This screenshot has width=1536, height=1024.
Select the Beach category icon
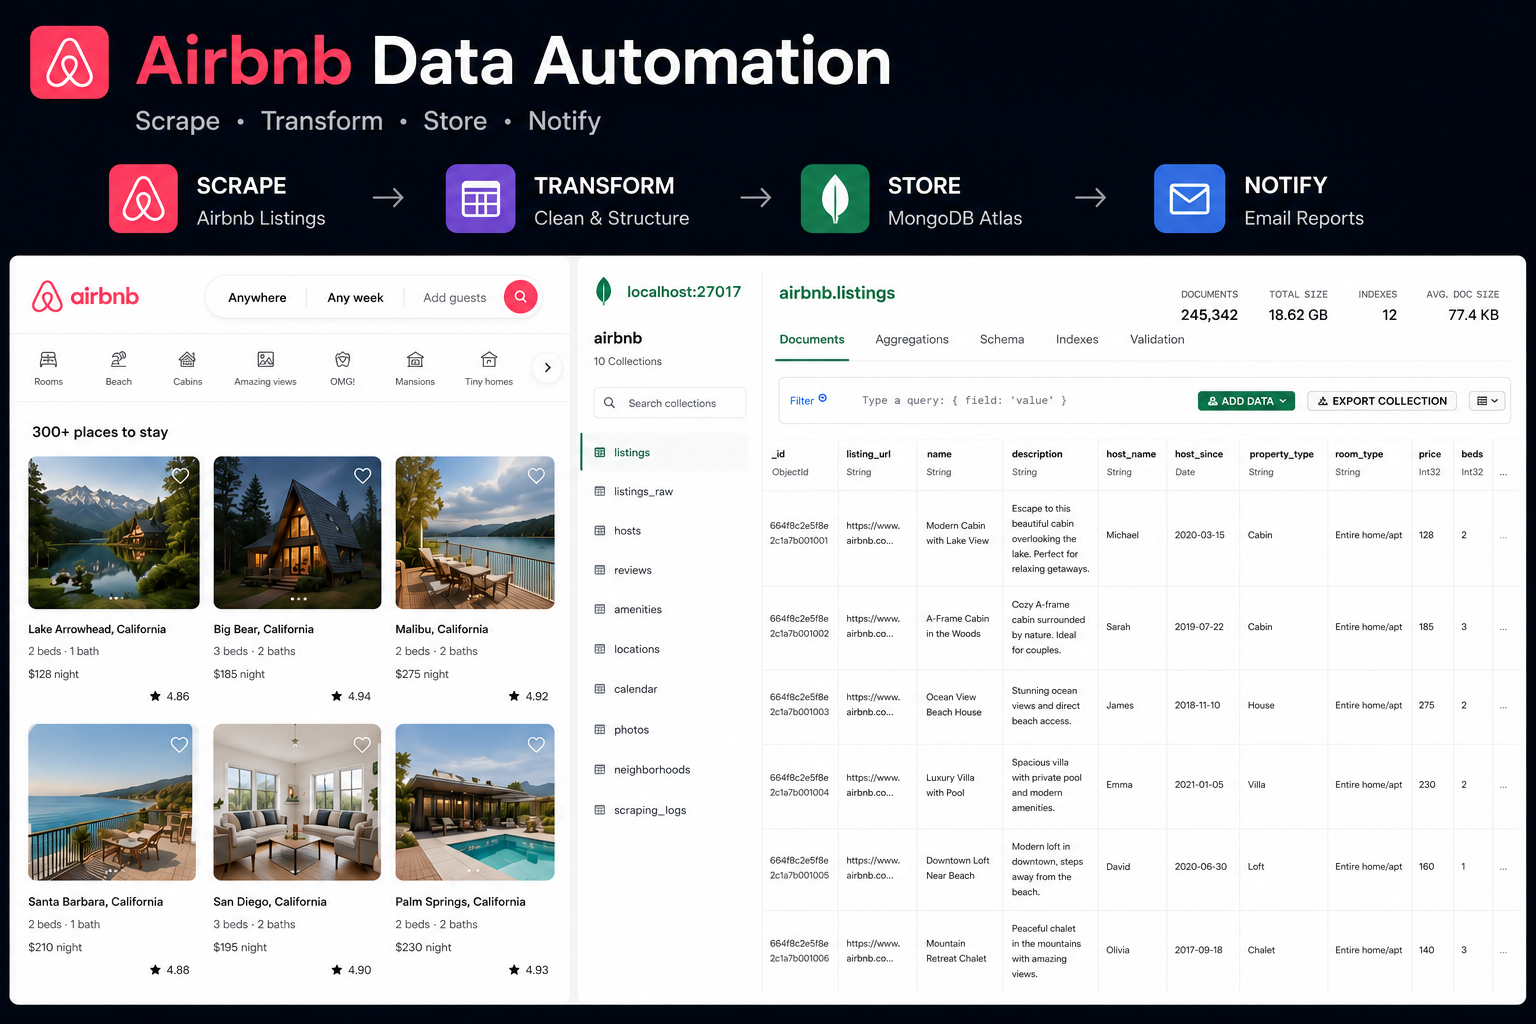118,359
